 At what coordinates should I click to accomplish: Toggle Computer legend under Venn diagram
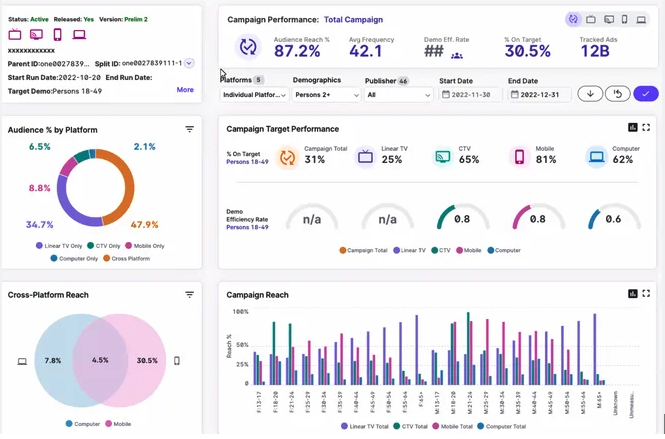pos(83,424)
